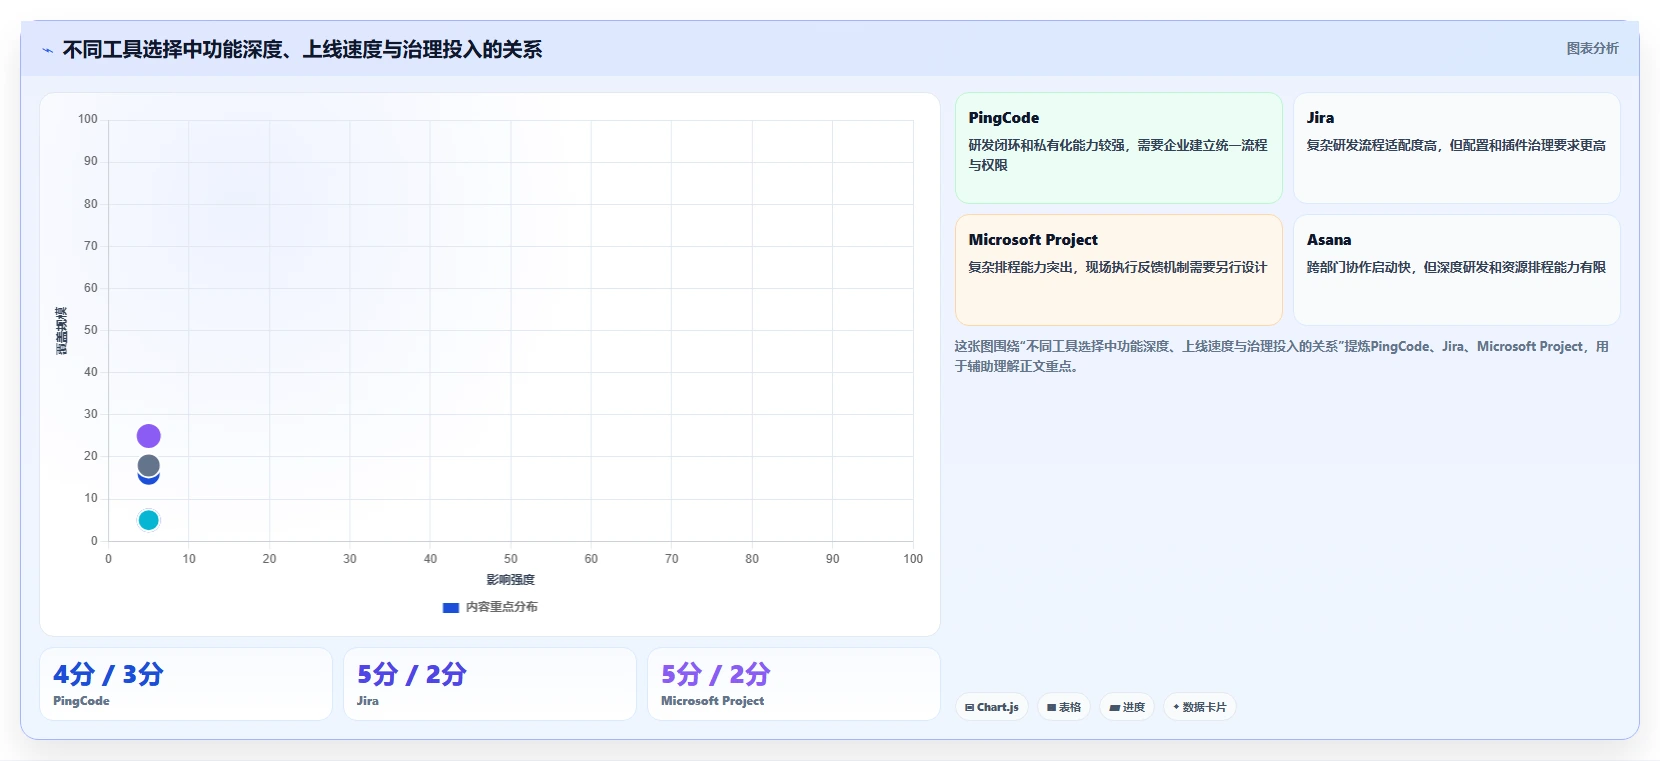Click the cyan data point near value 5
The image size is (1660, 761).
click(148, 520)
